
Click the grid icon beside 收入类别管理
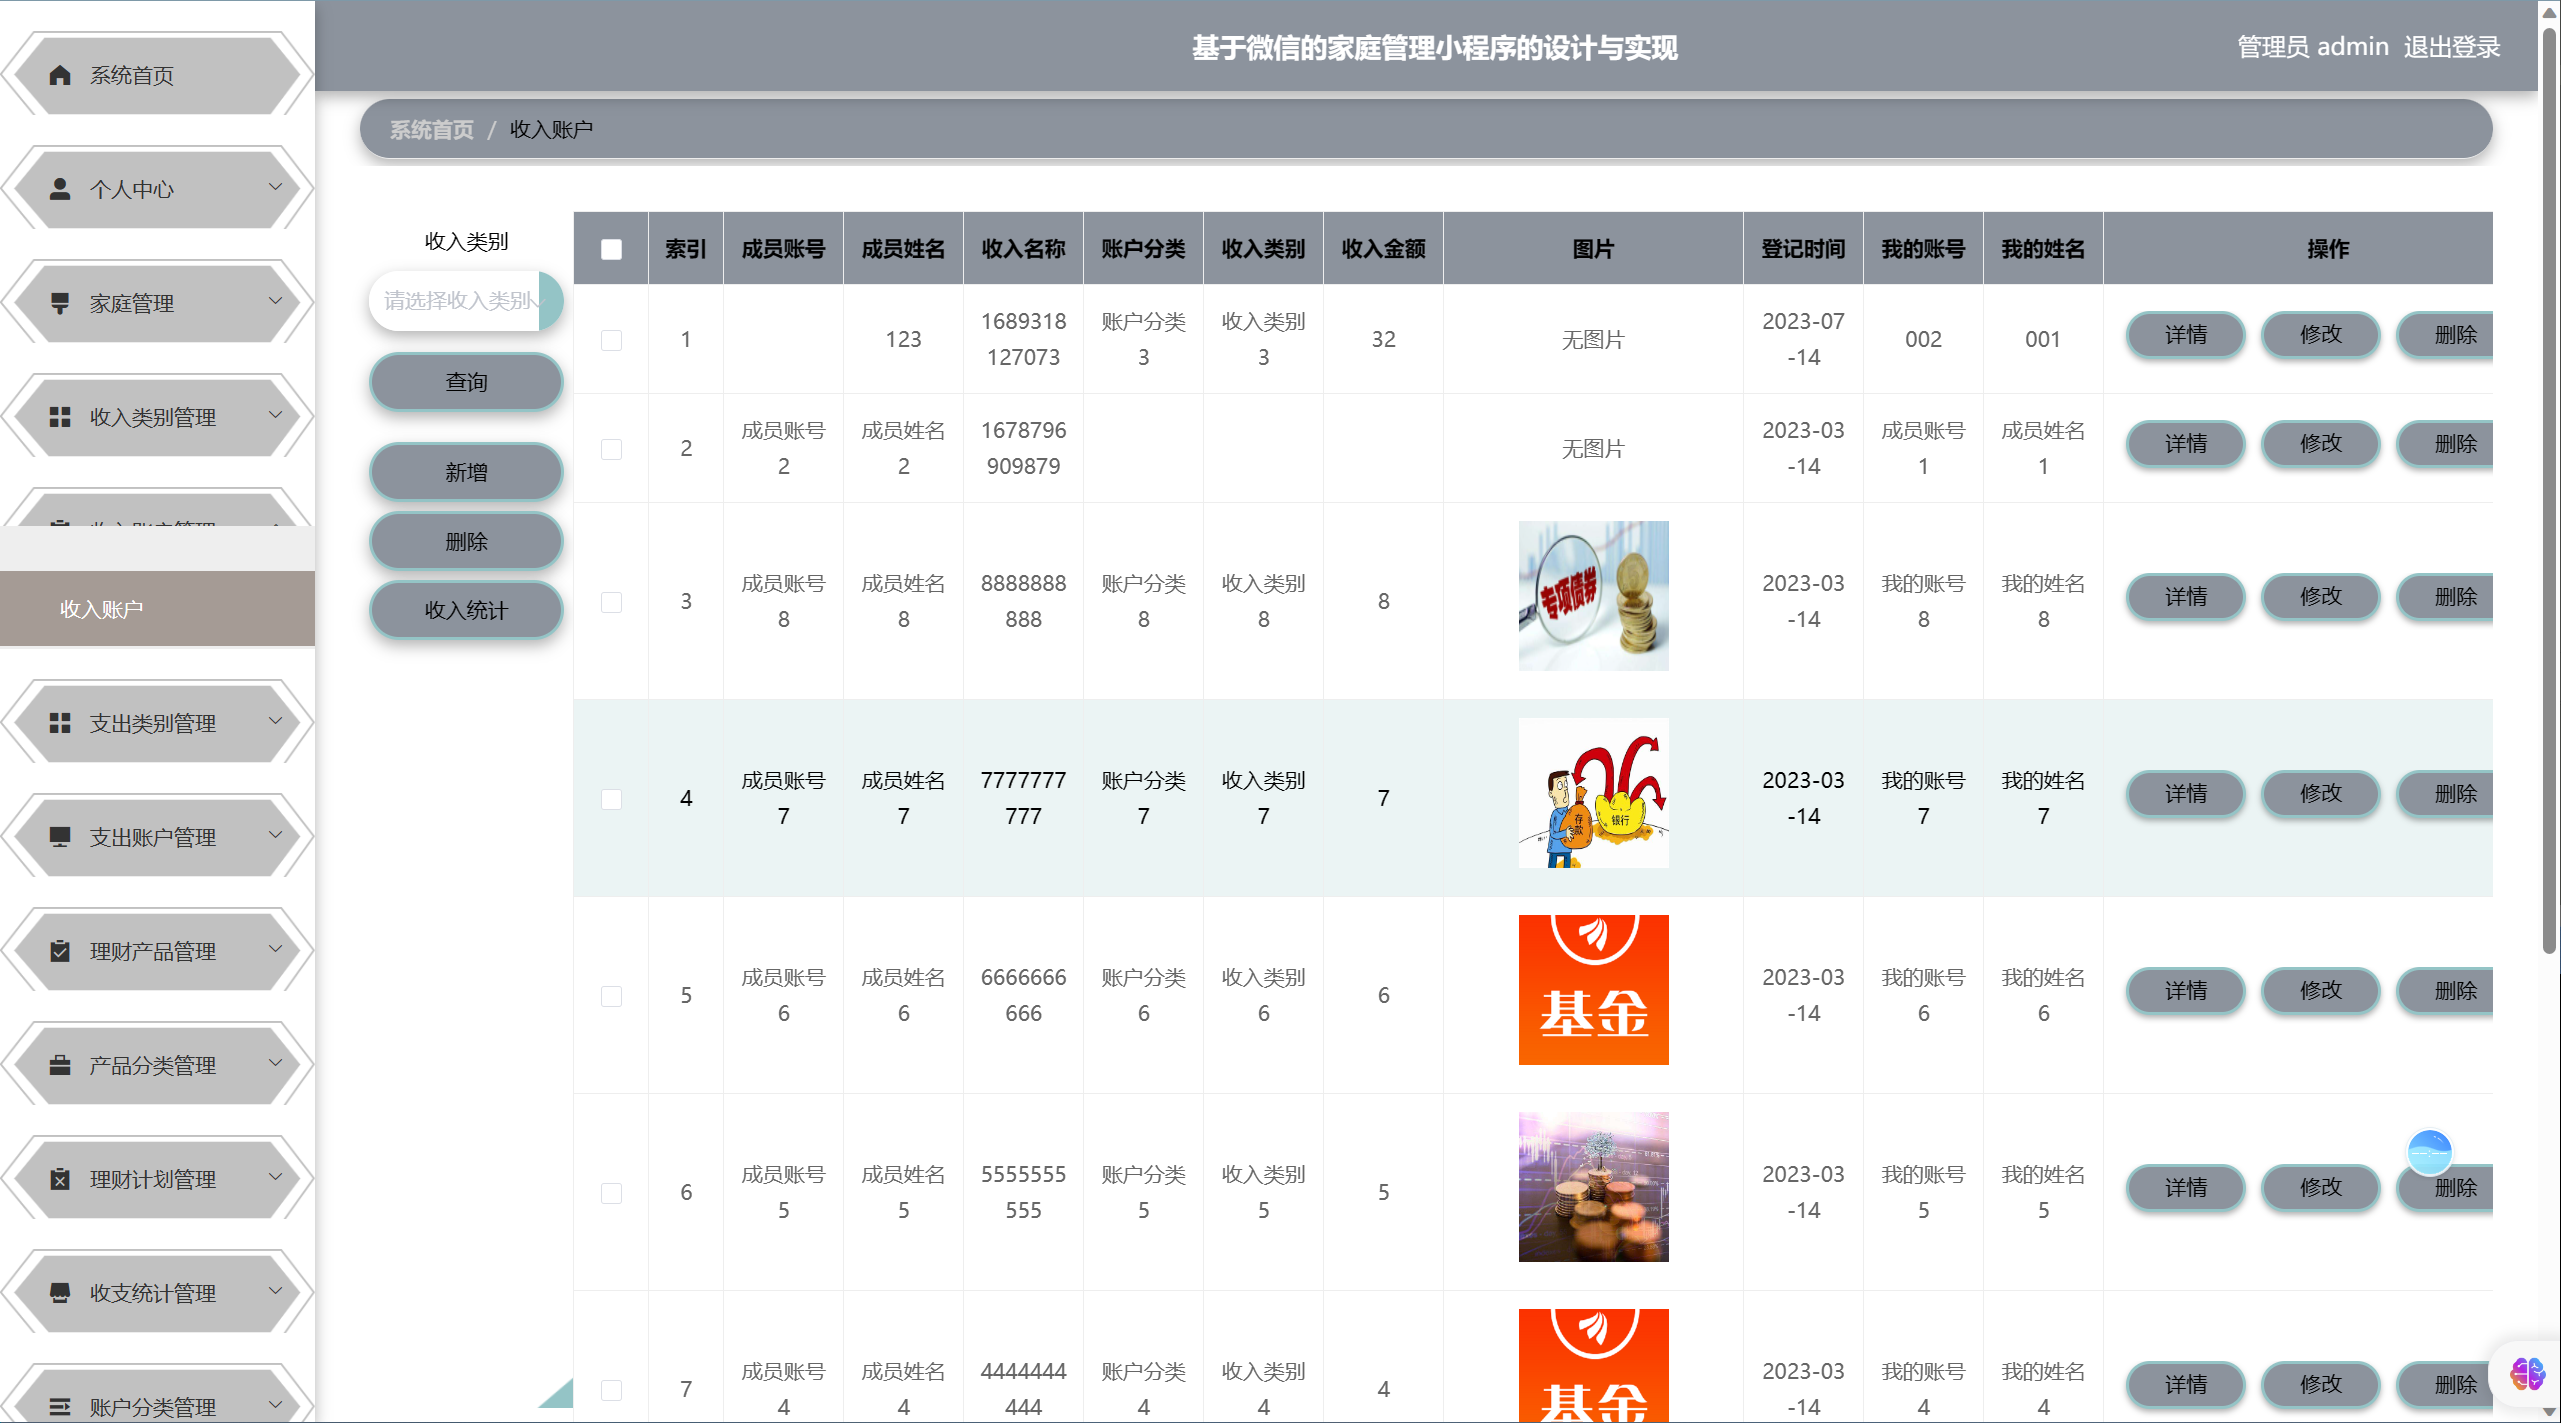pos(60,418)
